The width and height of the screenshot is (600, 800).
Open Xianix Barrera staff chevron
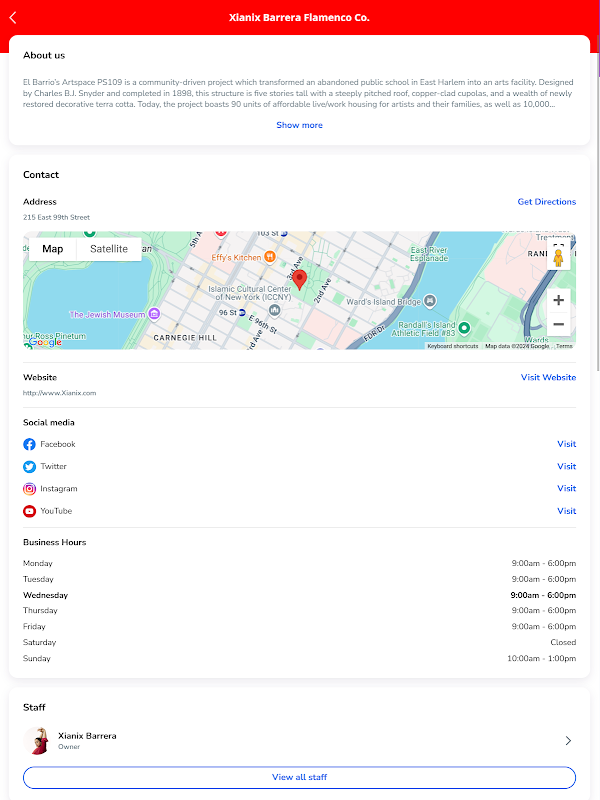tap(568, 740)
